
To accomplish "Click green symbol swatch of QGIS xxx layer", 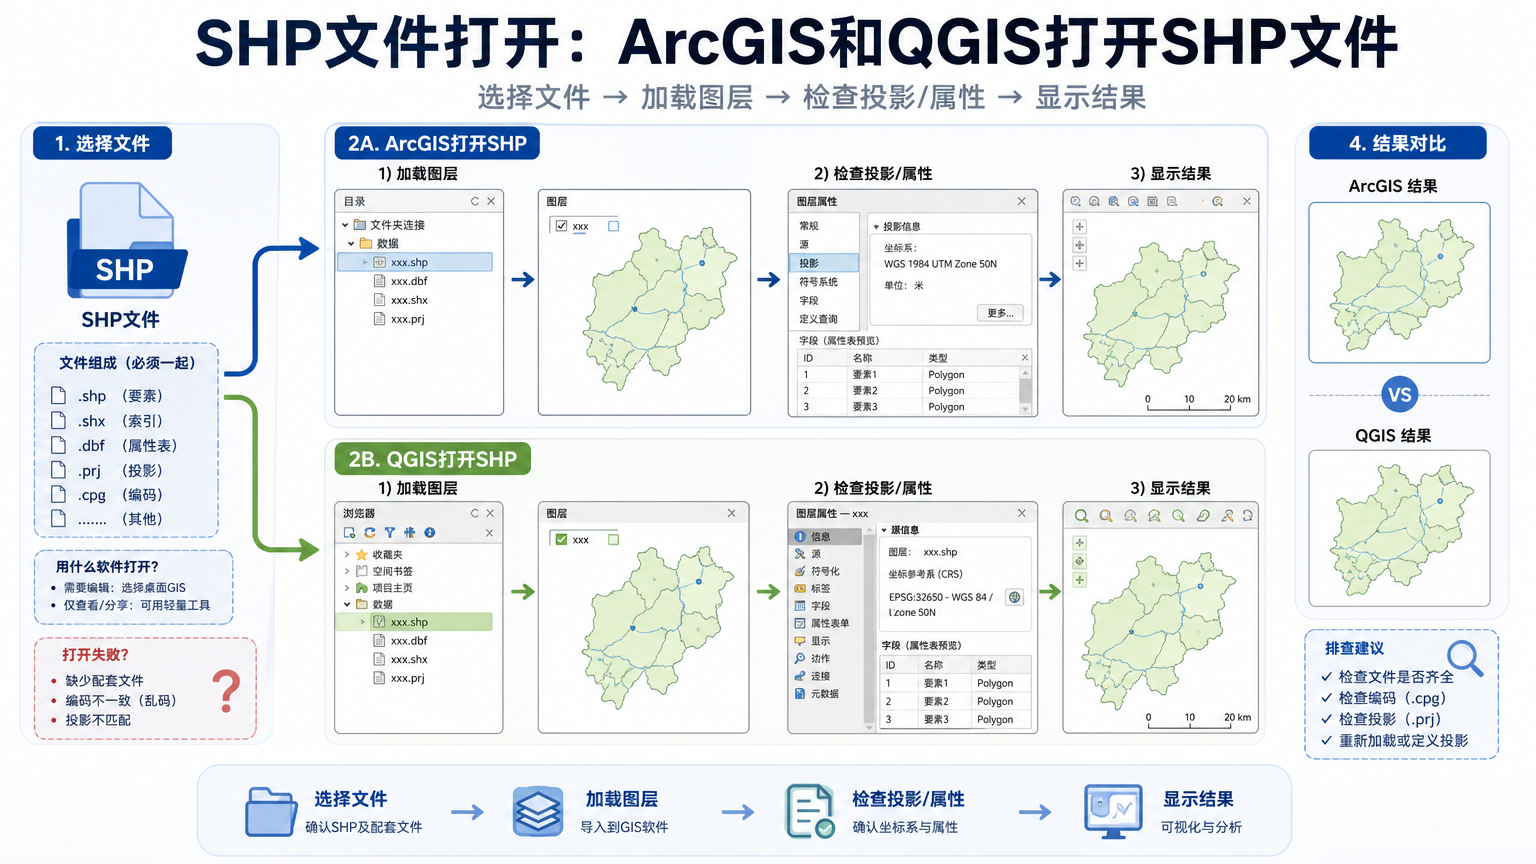I will coord(614,539).
